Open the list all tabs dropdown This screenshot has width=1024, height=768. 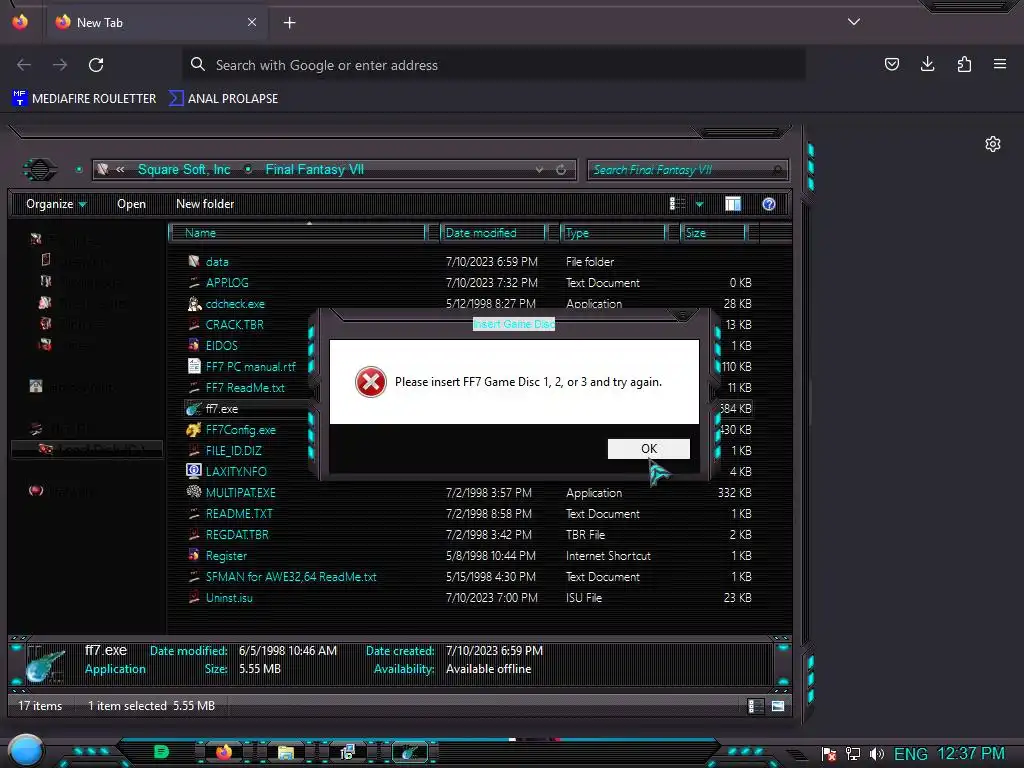pyautogui.click(x=854, y=22)
